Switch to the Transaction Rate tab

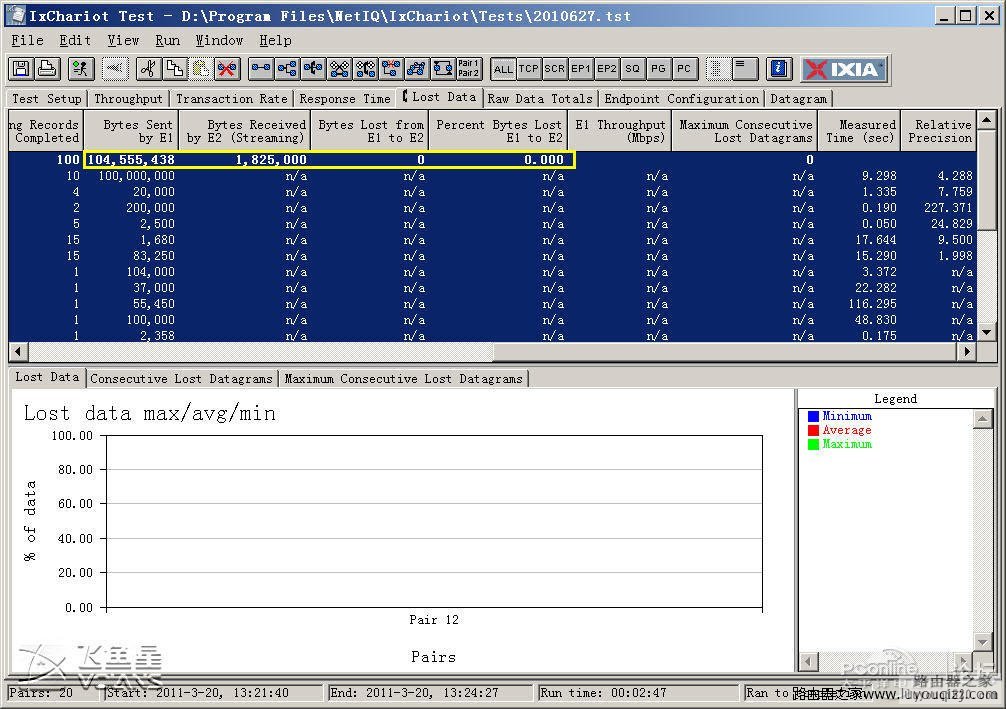click(x=232, y=99)
